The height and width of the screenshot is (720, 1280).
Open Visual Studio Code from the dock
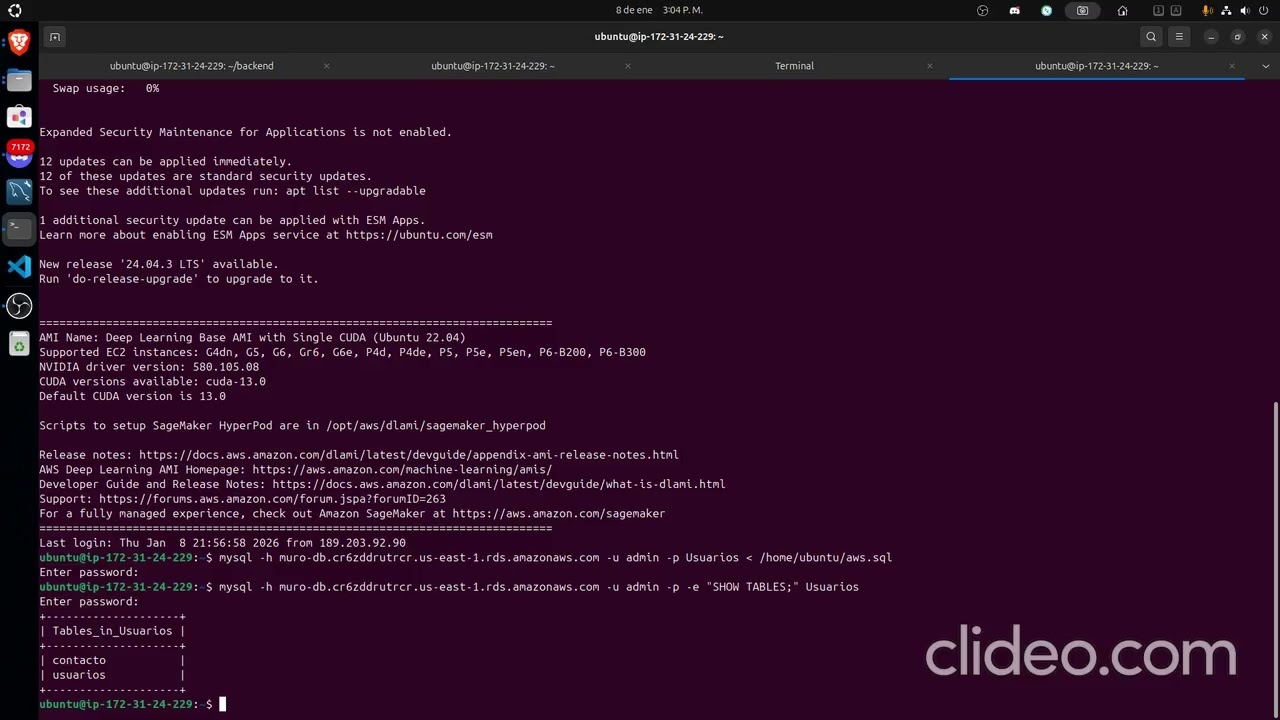19,266
